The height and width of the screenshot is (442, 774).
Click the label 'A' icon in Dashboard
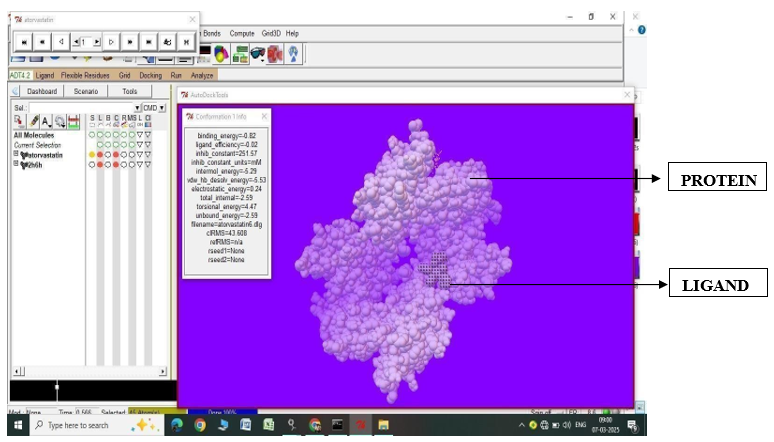pyautogui.click(x=46, y=121)
